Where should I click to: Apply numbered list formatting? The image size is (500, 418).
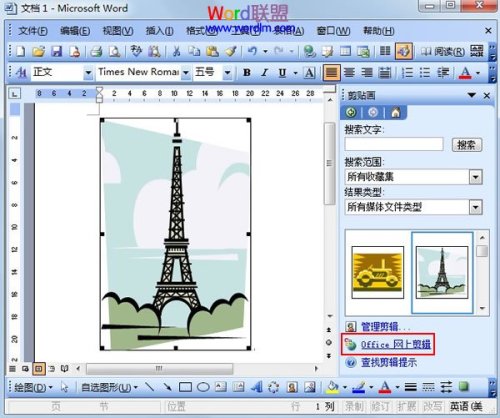pos(407,72)
